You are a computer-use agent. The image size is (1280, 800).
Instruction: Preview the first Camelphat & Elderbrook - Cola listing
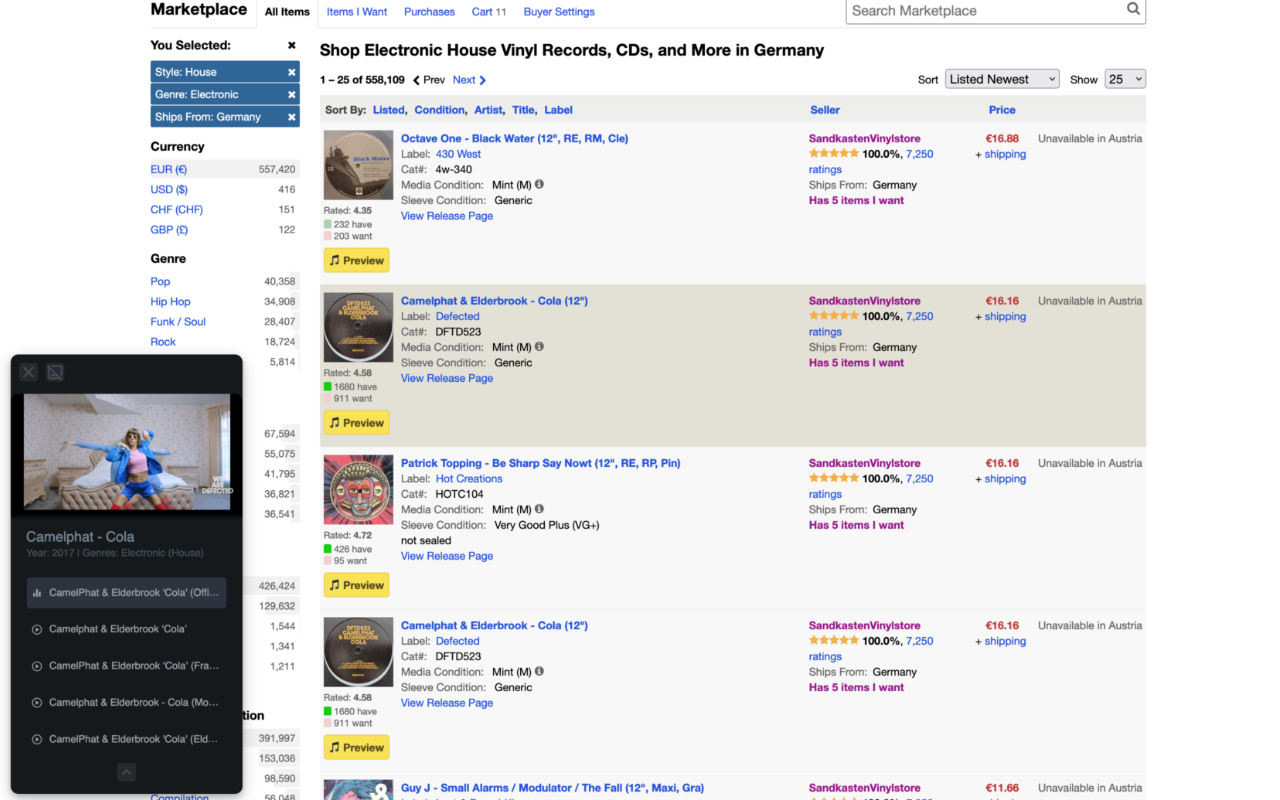click(356, 423)
